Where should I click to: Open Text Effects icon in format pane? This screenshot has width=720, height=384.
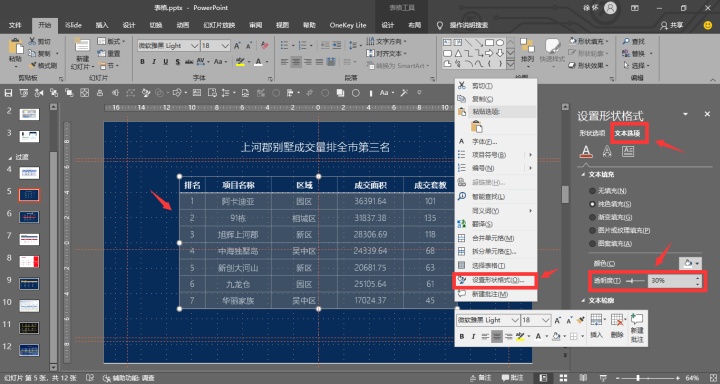coord(607,151)
